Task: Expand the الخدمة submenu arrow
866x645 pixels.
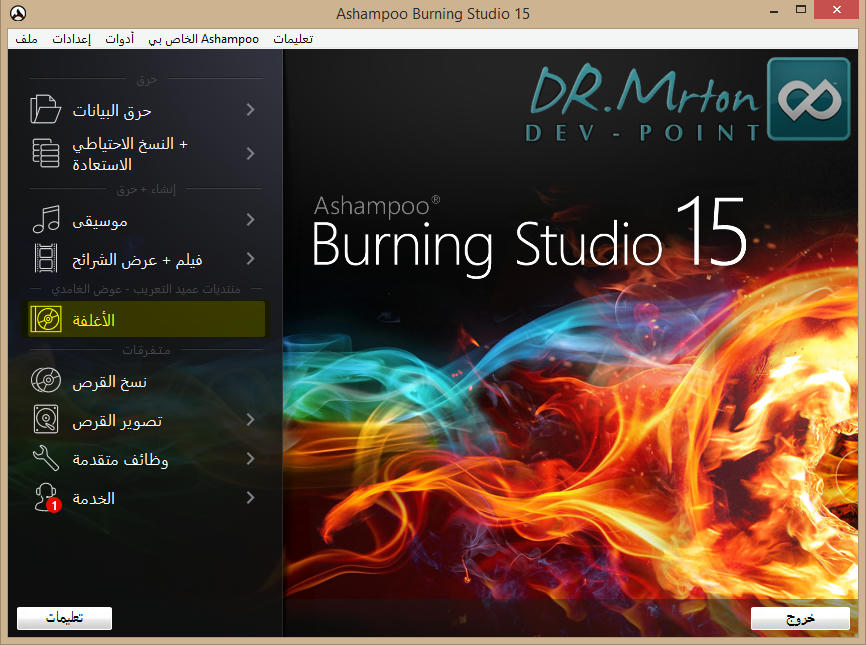Action: tap(250, 497)
